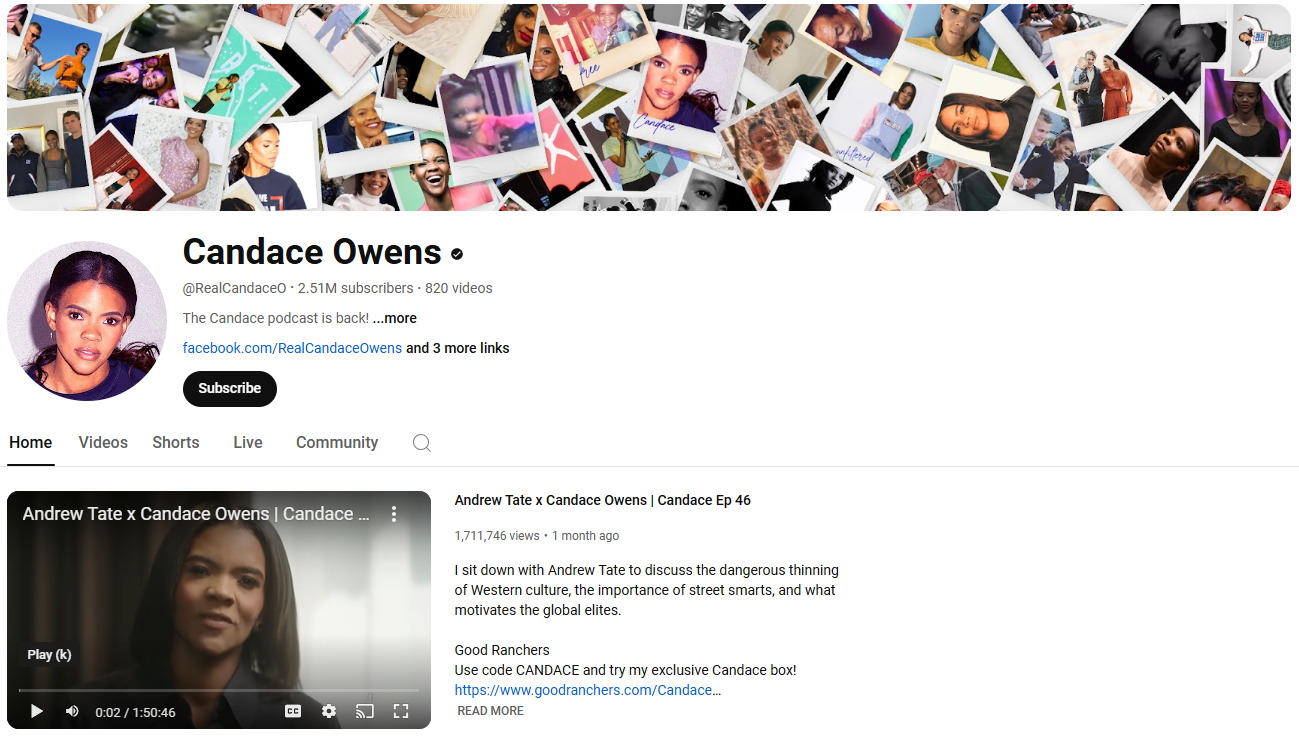Click the Subscribe button
Image resolution: width=1299 pixels, height=739 pixels.
[x=229, y=388]
